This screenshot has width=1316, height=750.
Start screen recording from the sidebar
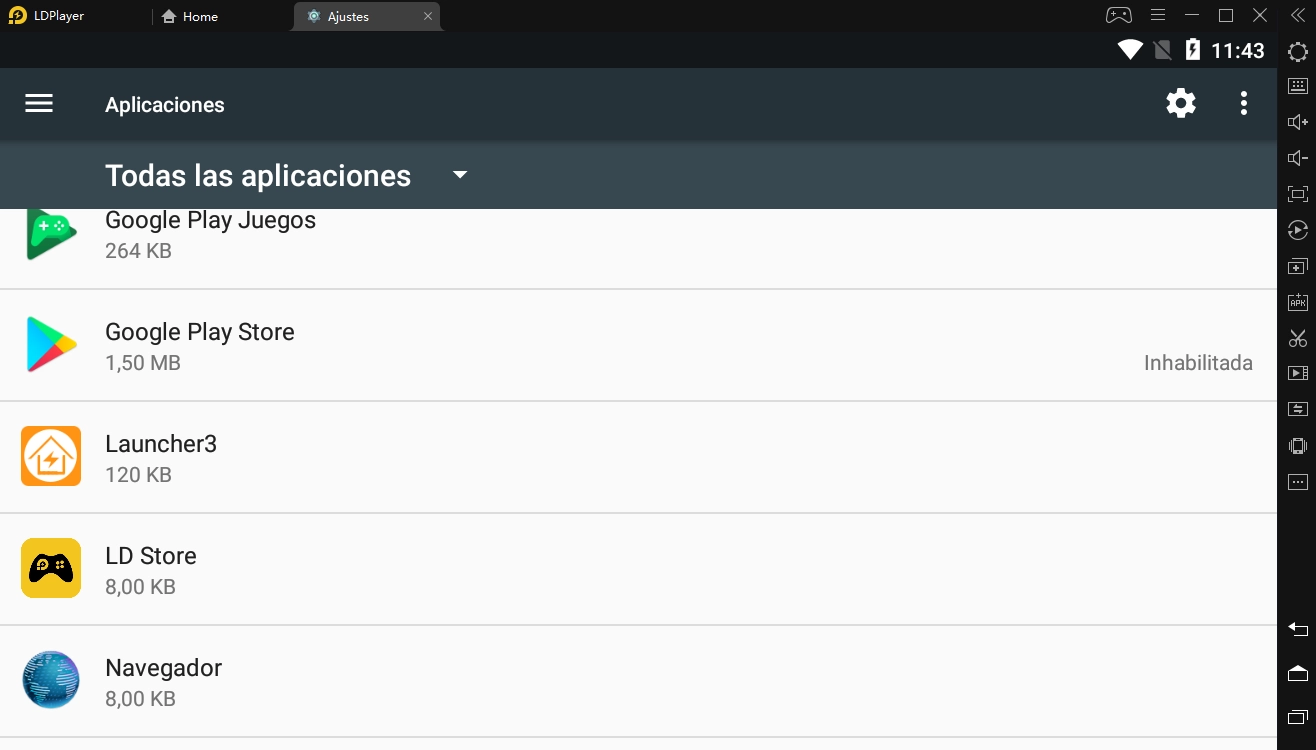pyautogui.click(x=1297, y=372)
